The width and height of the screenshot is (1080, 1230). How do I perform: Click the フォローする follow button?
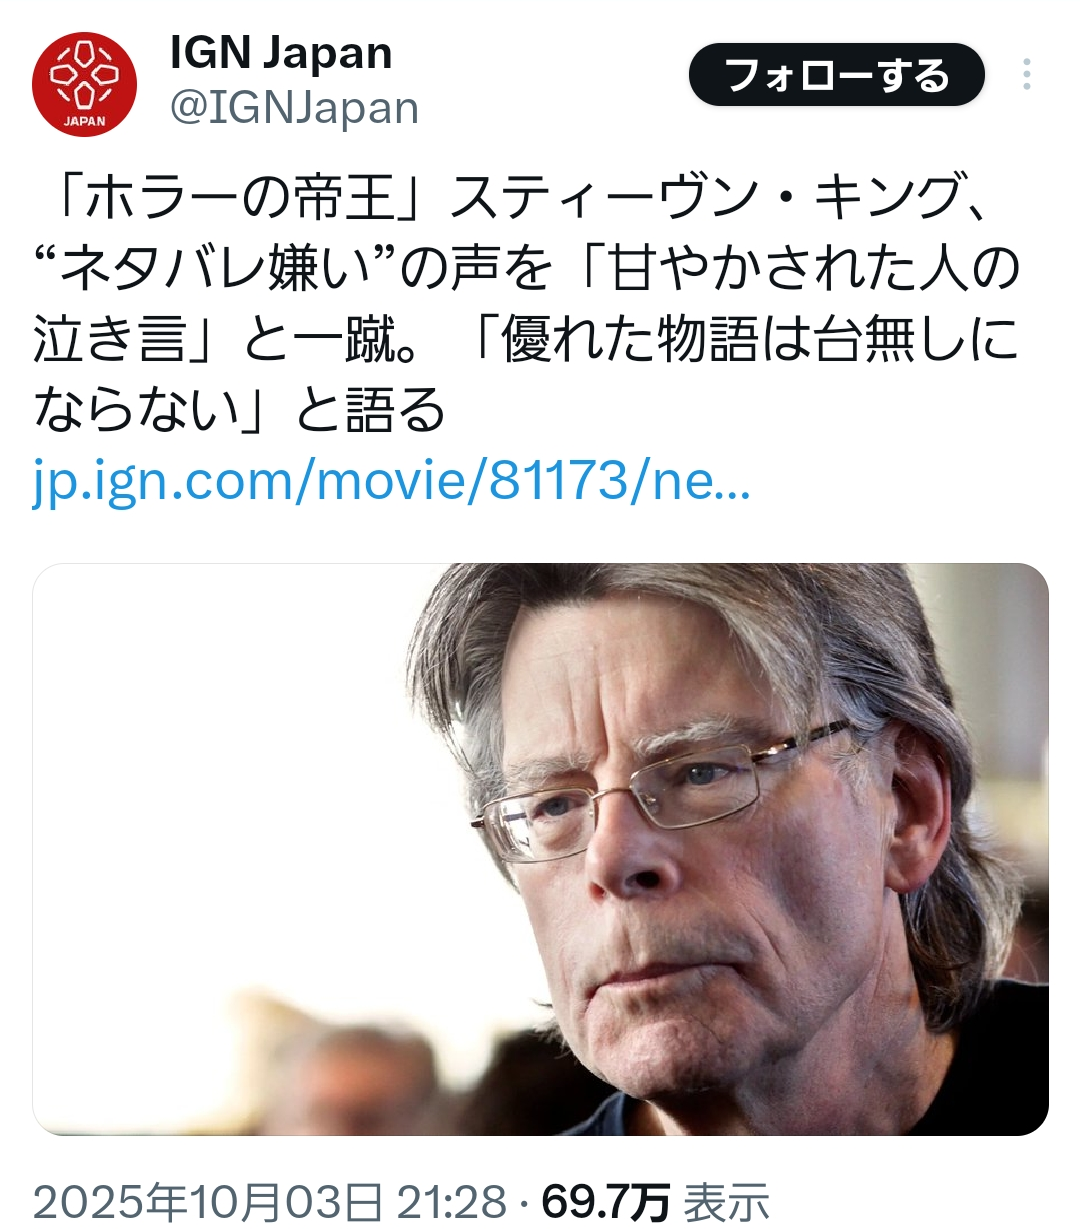pyautogui.click(x=836, y=75)
